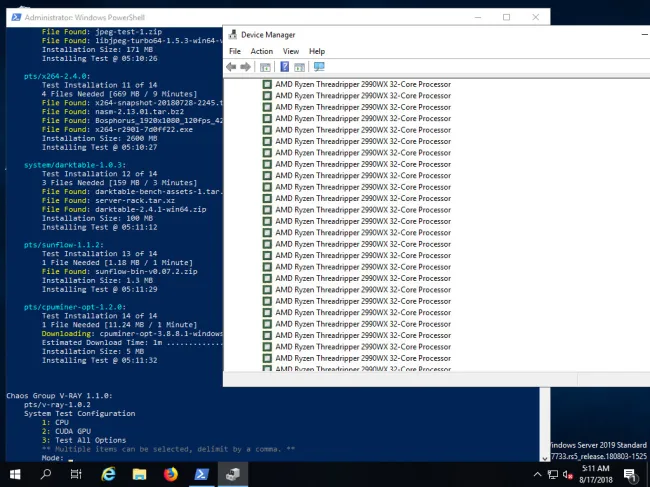Click the Back arrow in Device Manager toolbar

point(231,67)
